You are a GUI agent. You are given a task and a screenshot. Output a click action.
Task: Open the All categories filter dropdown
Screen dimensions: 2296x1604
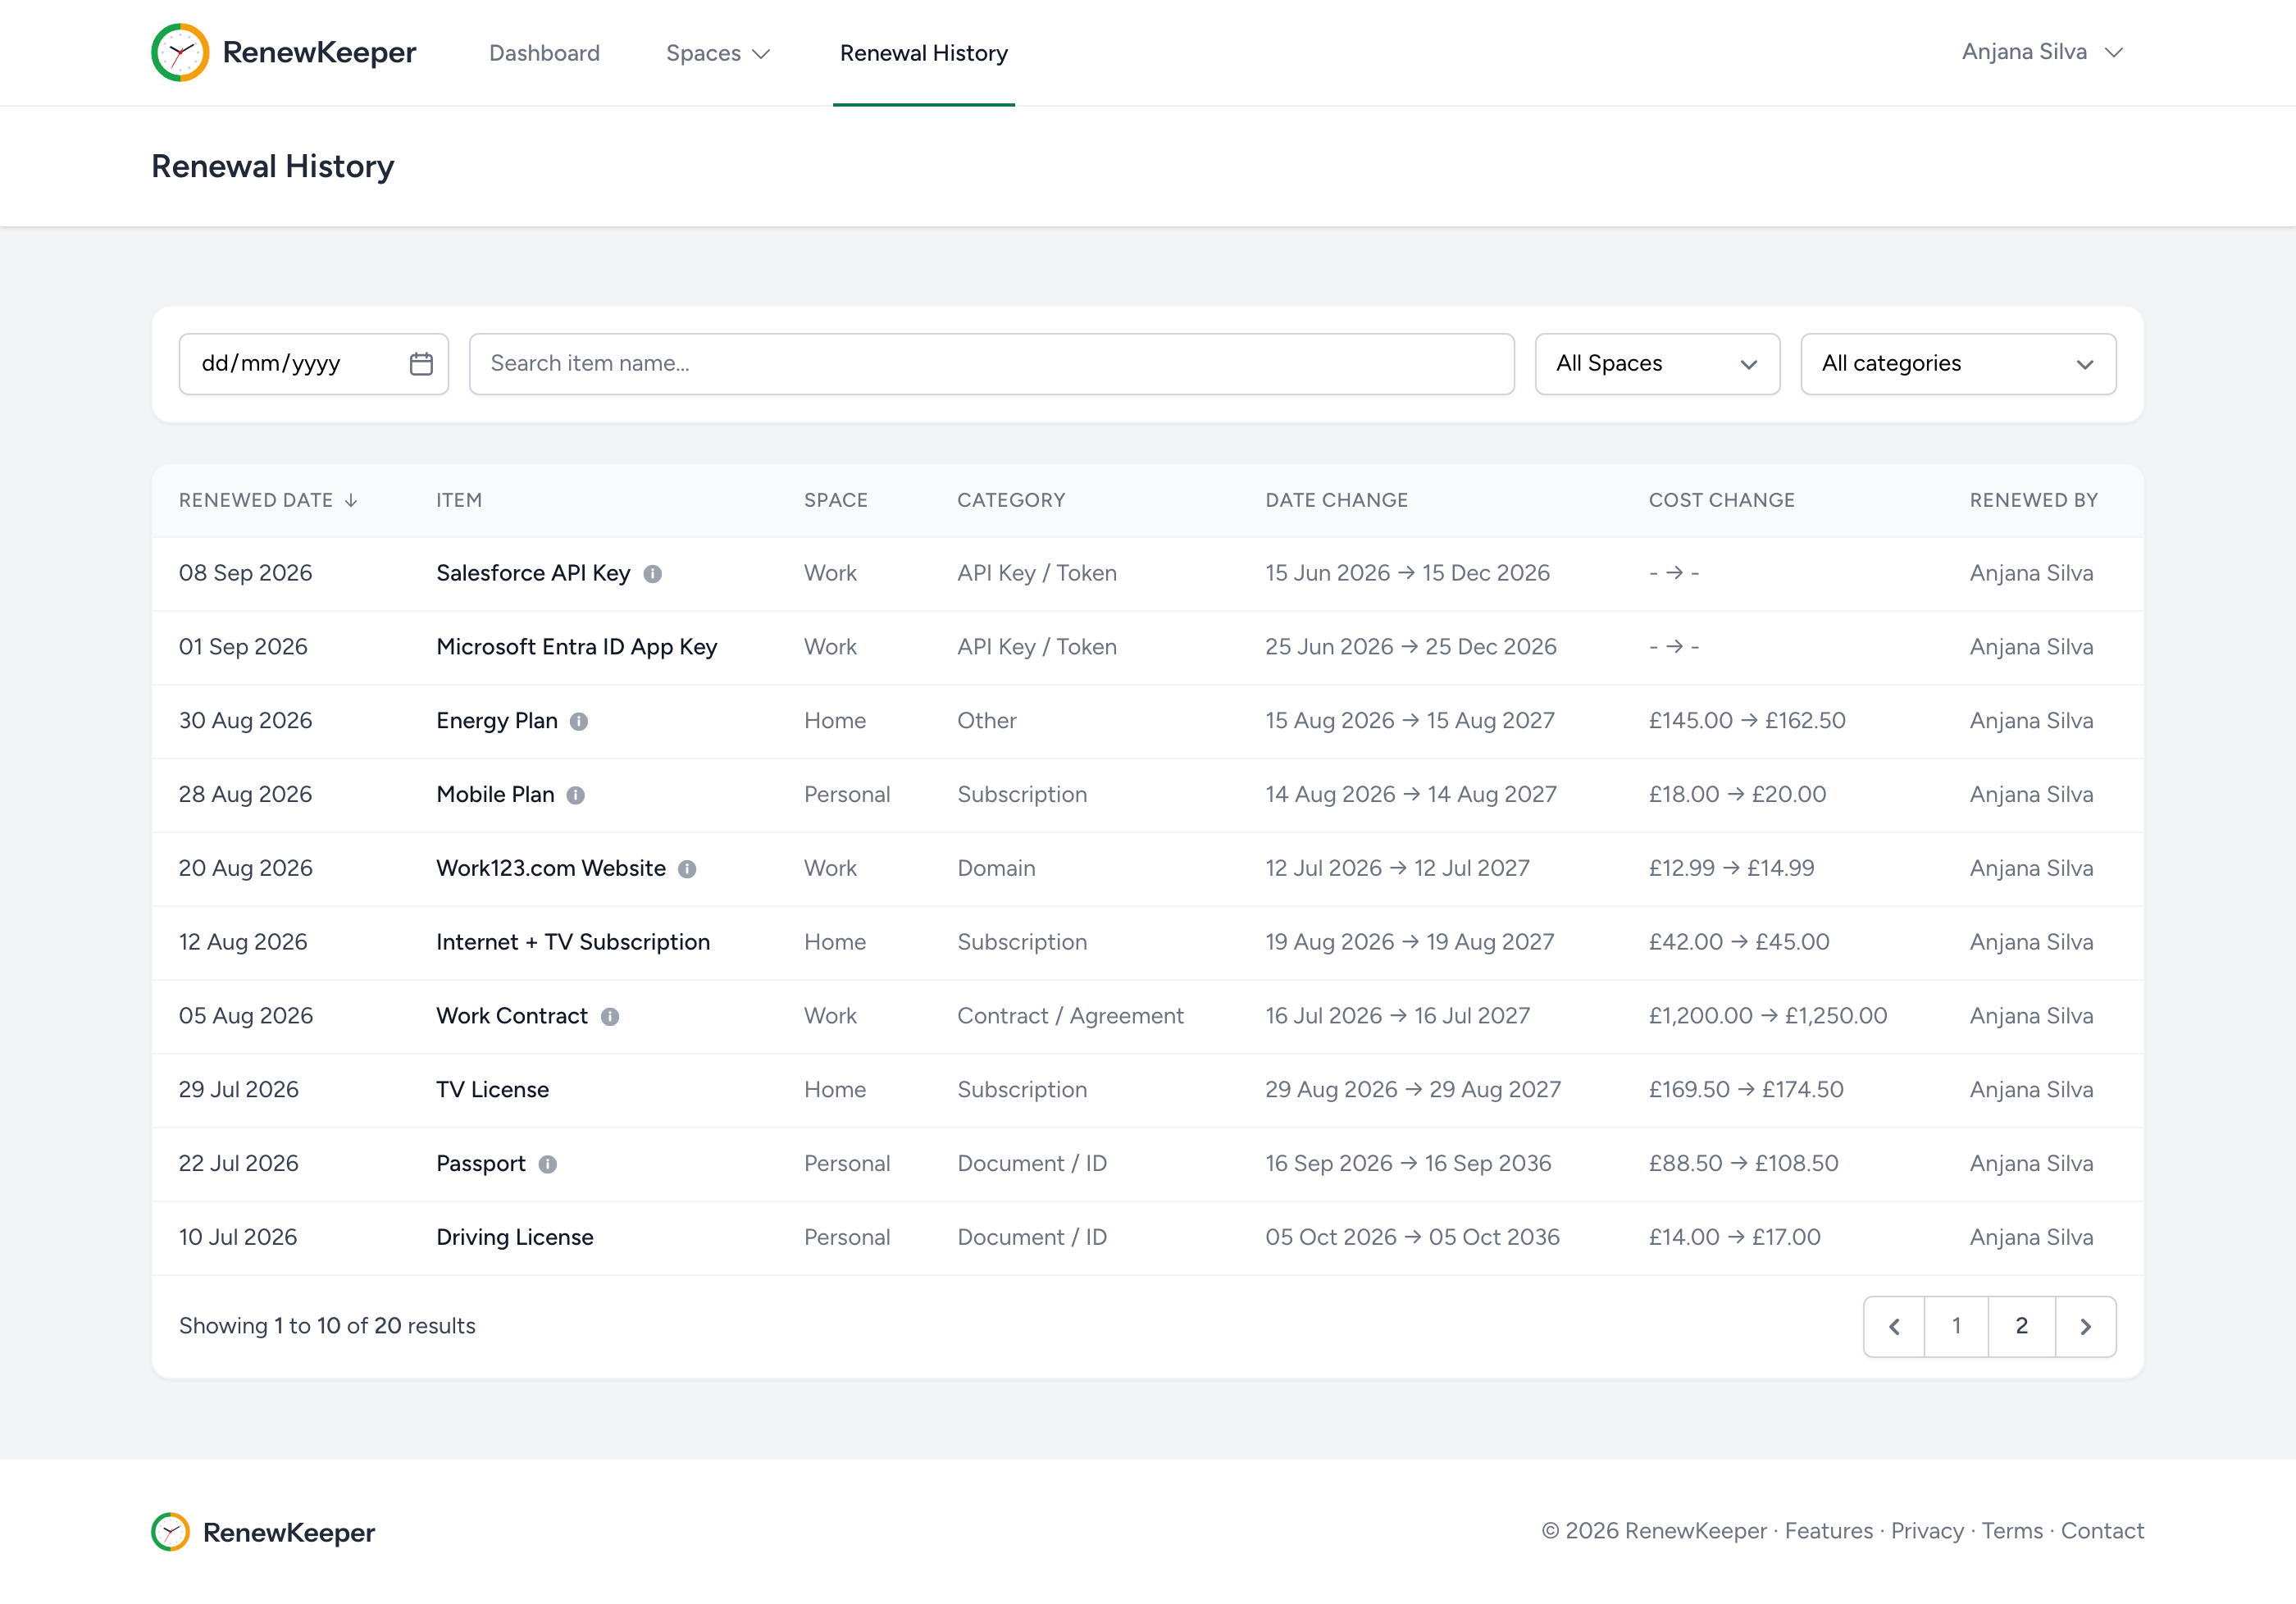click(x=1958, y=364)
